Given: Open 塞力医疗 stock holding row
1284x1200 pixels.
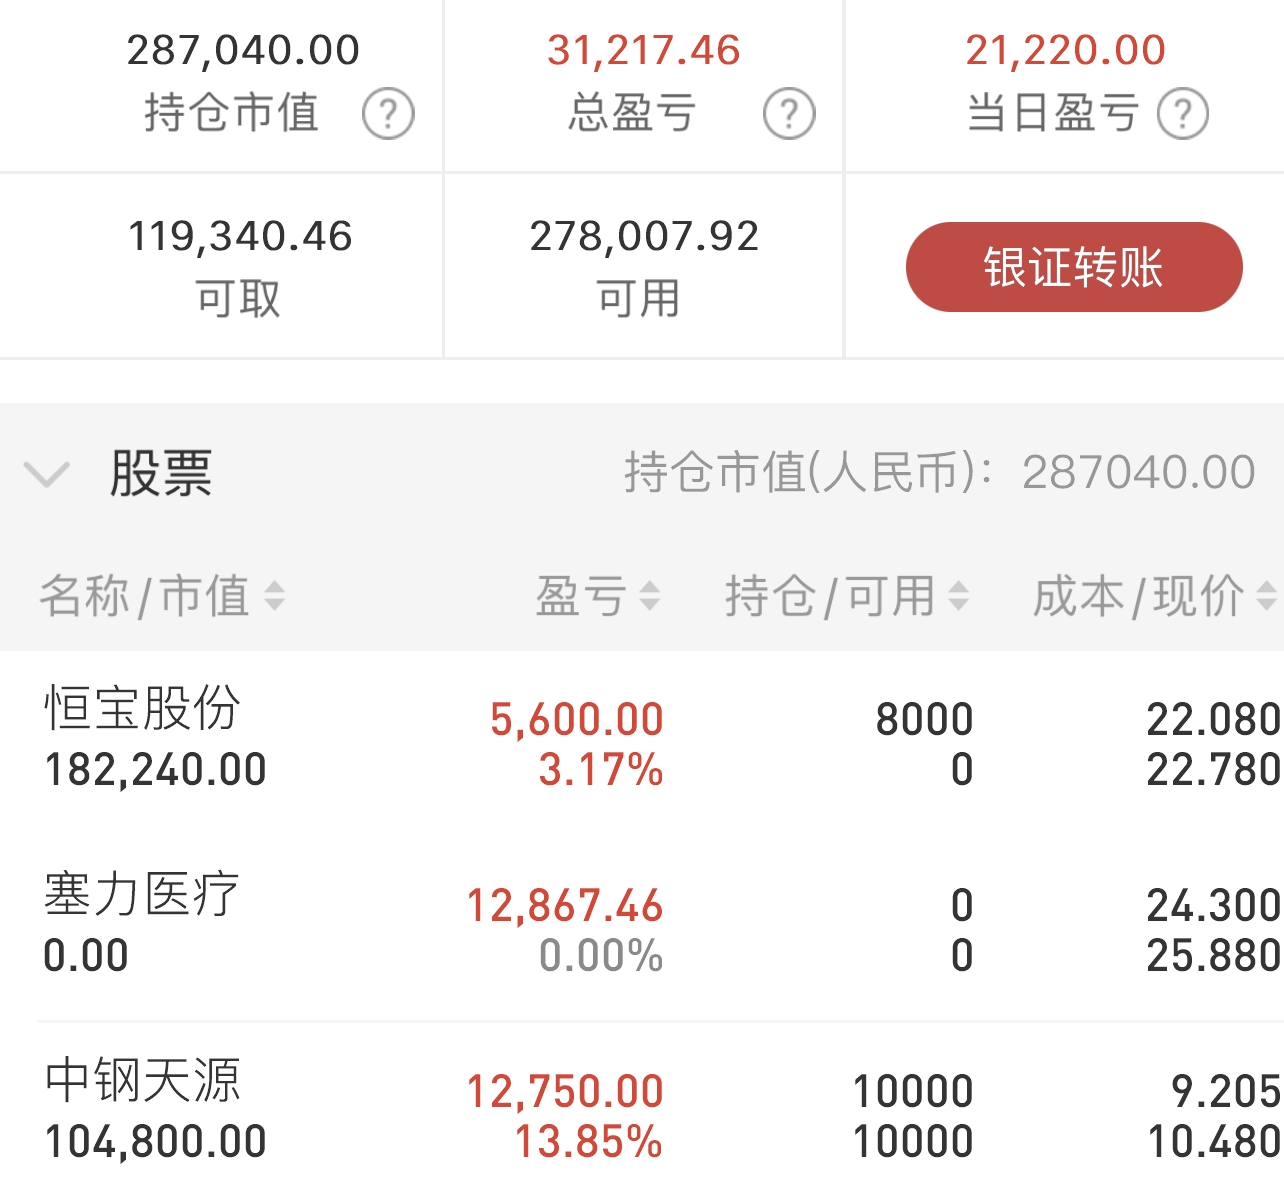Looking at the screenshot, I should tap(642, 929).
